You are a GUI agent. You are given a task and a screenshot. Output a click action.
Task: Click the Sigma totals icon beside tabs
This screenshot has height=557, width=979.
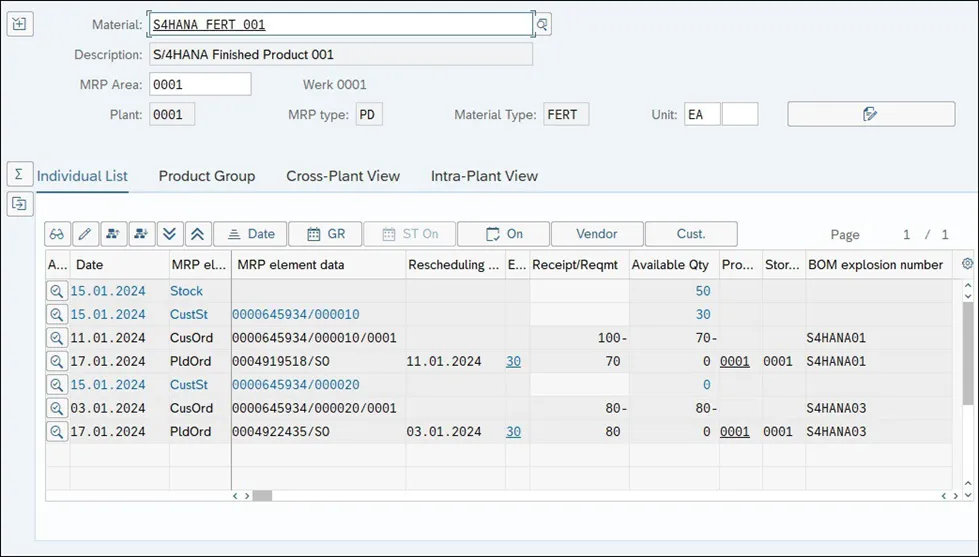pyautogui.click(x=19, y=174)
